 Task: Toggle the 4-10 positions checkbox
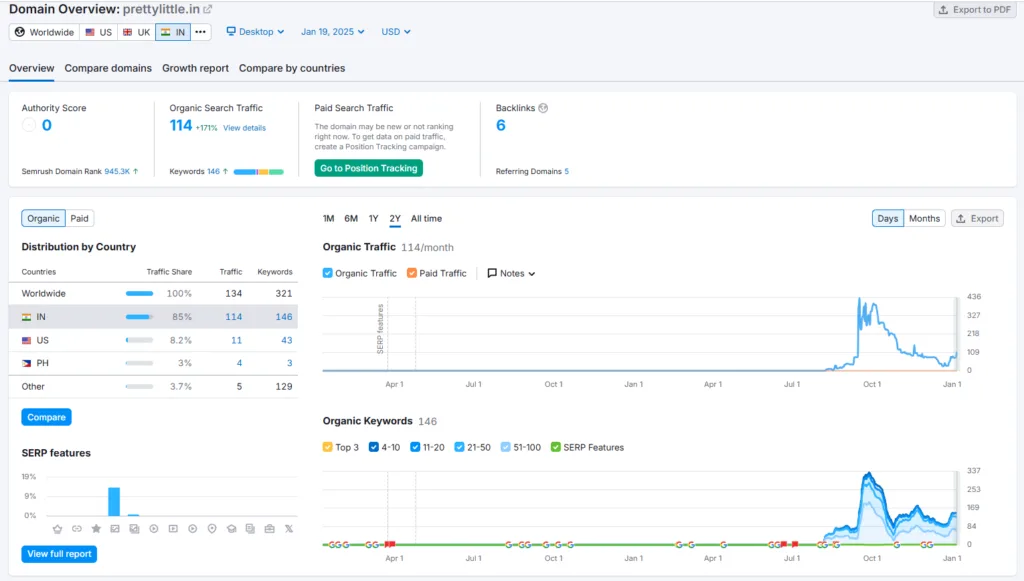point(374,447)
